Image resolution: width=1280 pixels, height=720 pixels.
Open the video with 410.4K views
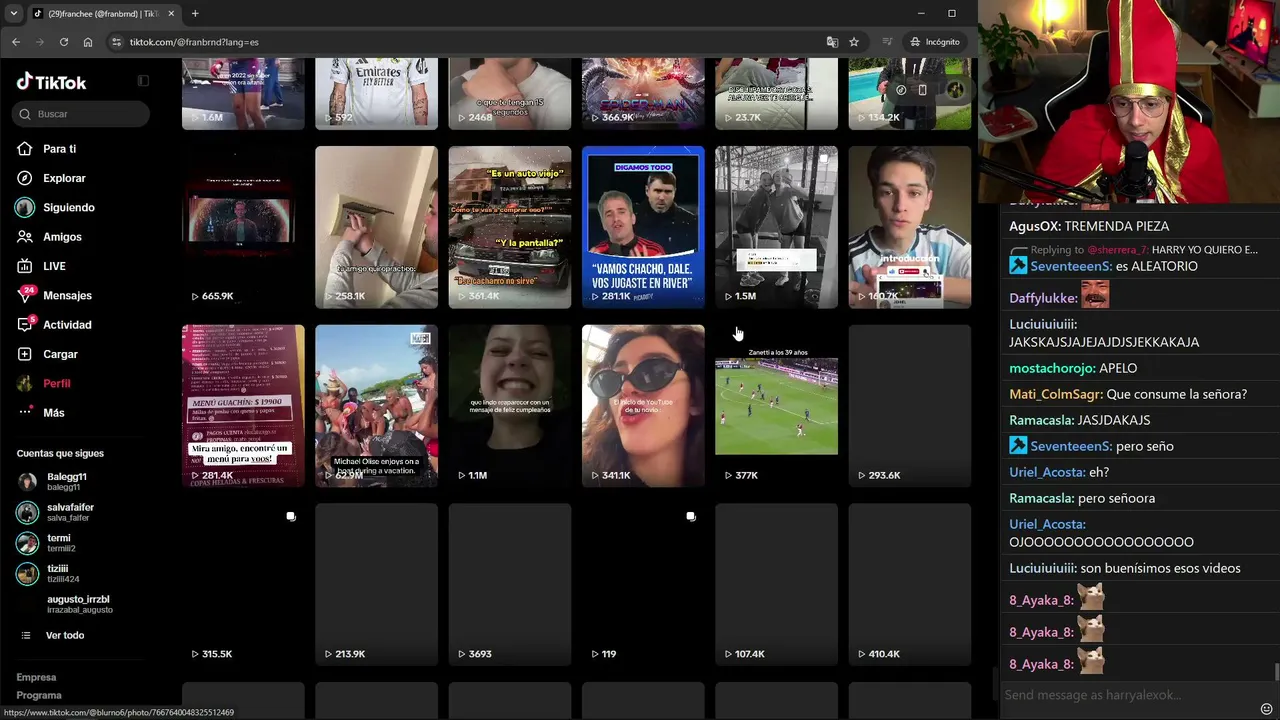910,585
